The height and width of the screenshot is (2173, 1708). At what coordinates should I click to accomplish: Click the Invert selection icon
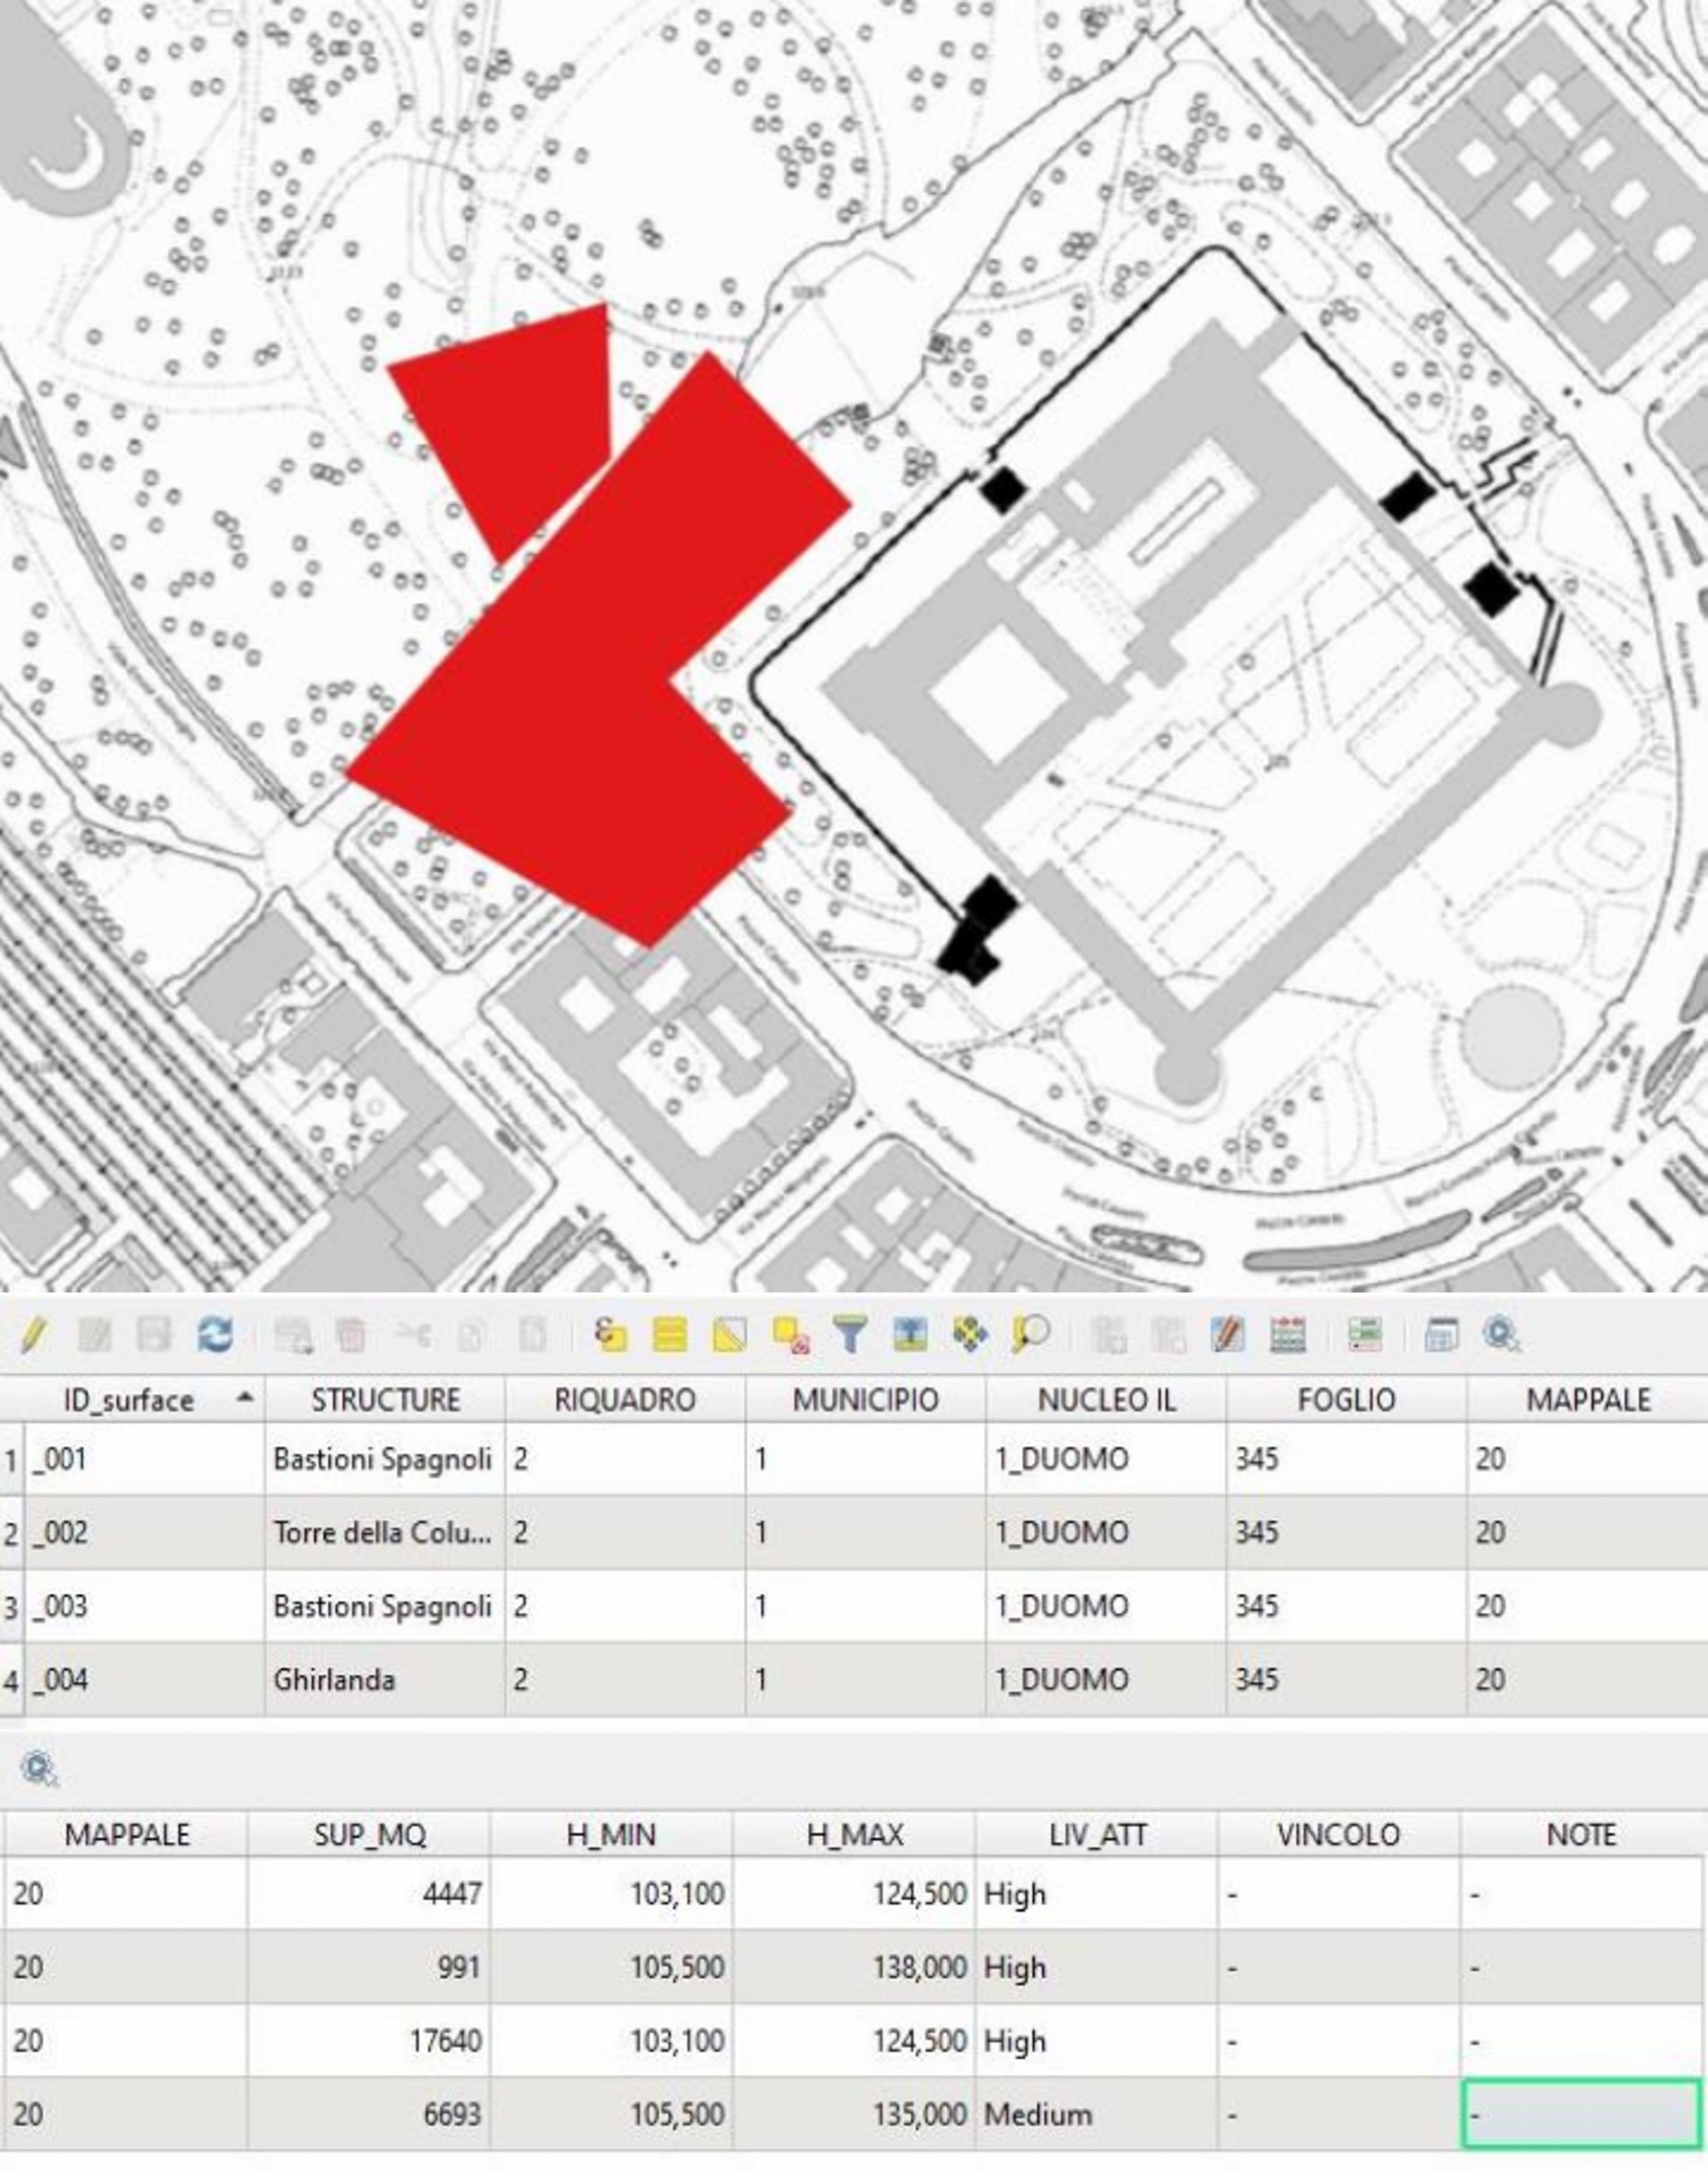pyautogui.click(x=729, y=1334)
